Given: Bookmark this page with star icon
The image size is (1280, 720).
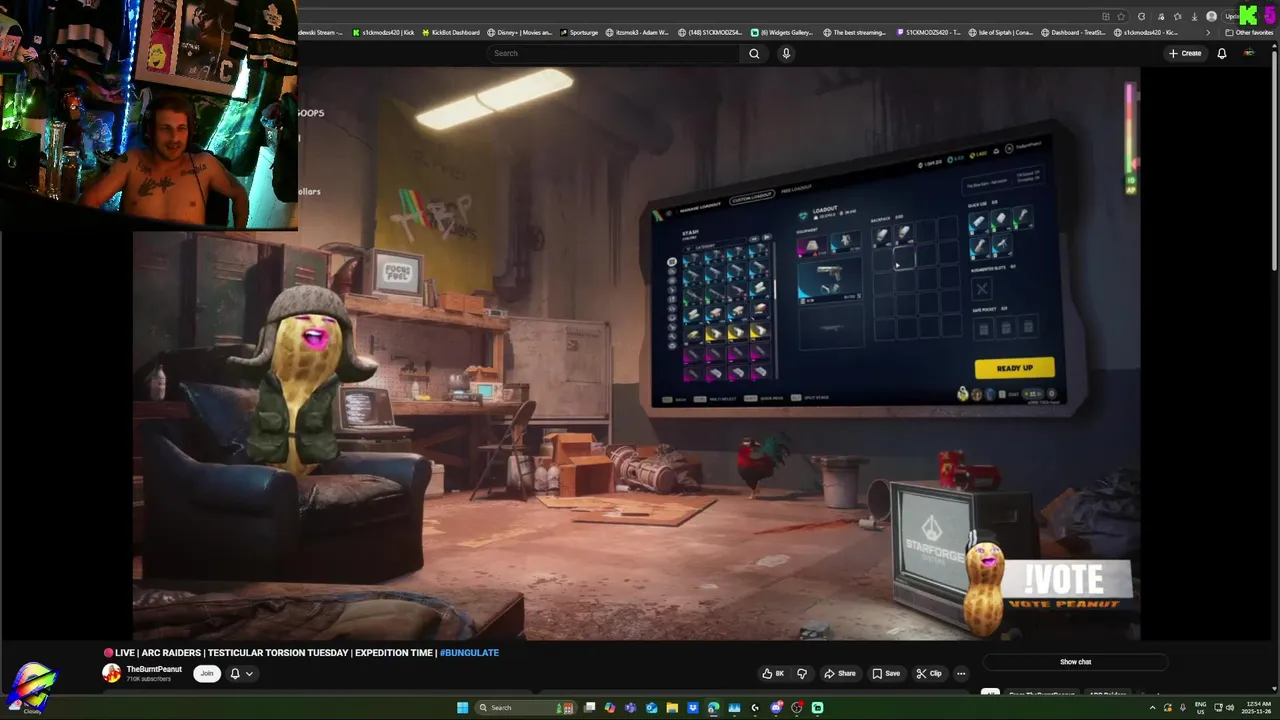Looking at the screenshot, I should 1121,16.
